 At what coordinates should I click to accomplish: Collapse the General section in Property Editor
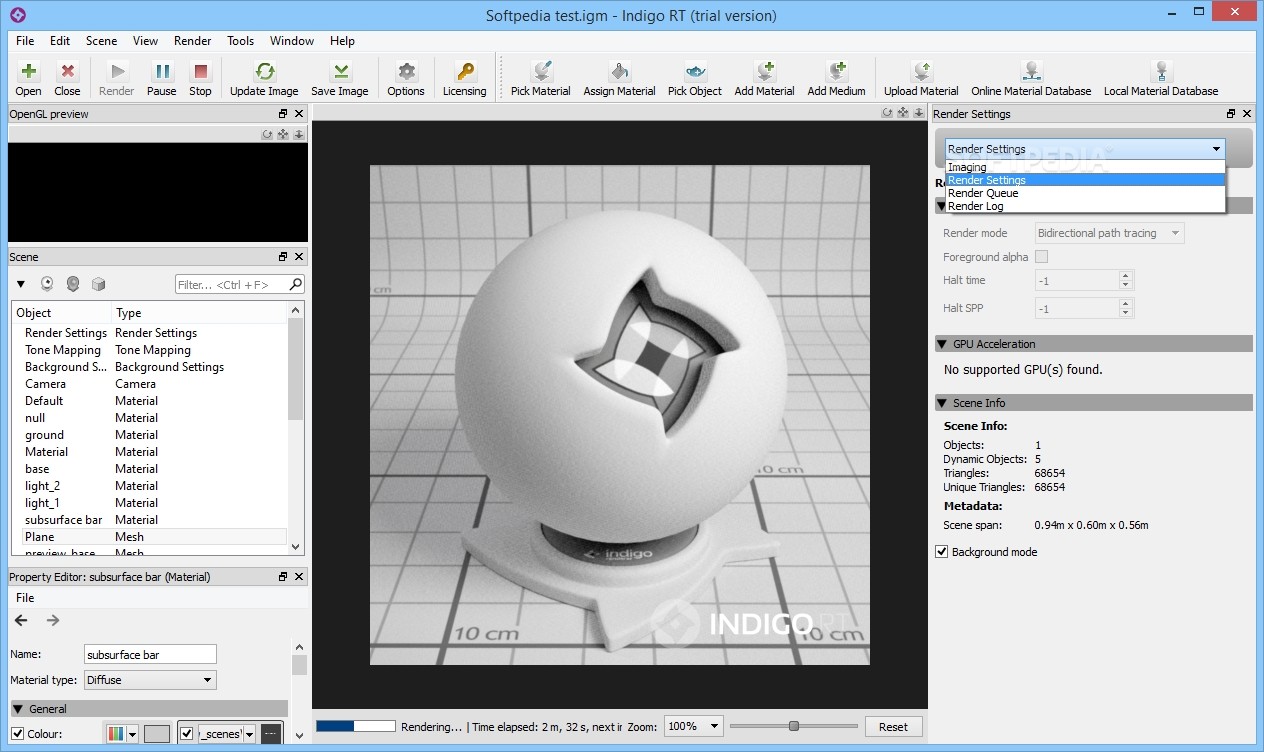[x=19, y=709]
